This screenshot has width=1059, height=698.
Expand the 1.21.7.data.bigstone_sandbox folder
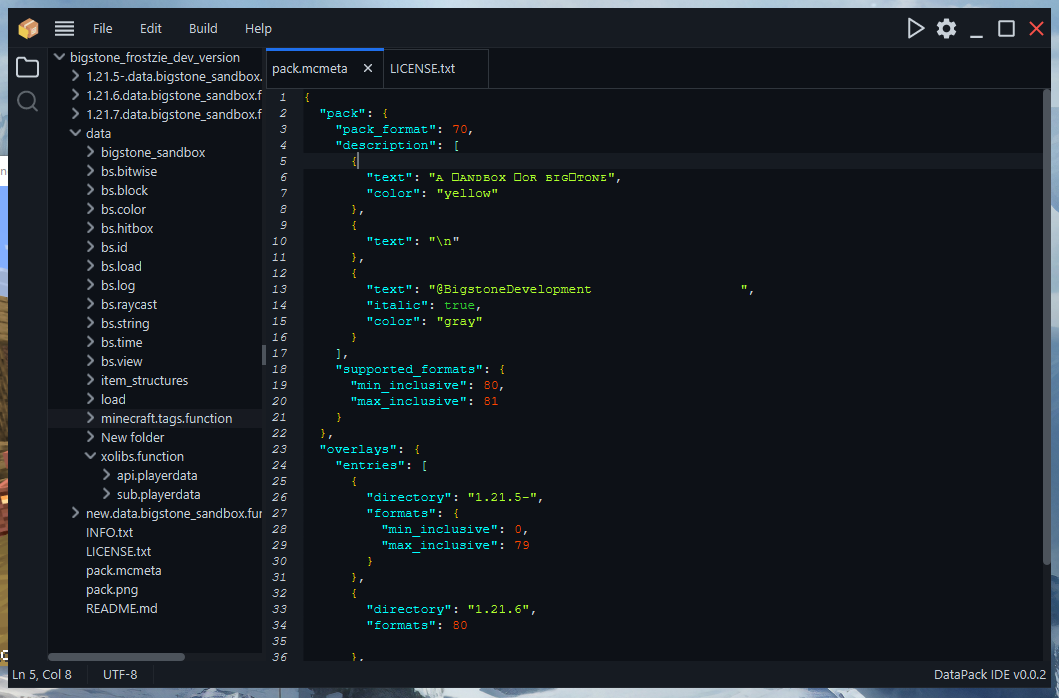[76, 114]
